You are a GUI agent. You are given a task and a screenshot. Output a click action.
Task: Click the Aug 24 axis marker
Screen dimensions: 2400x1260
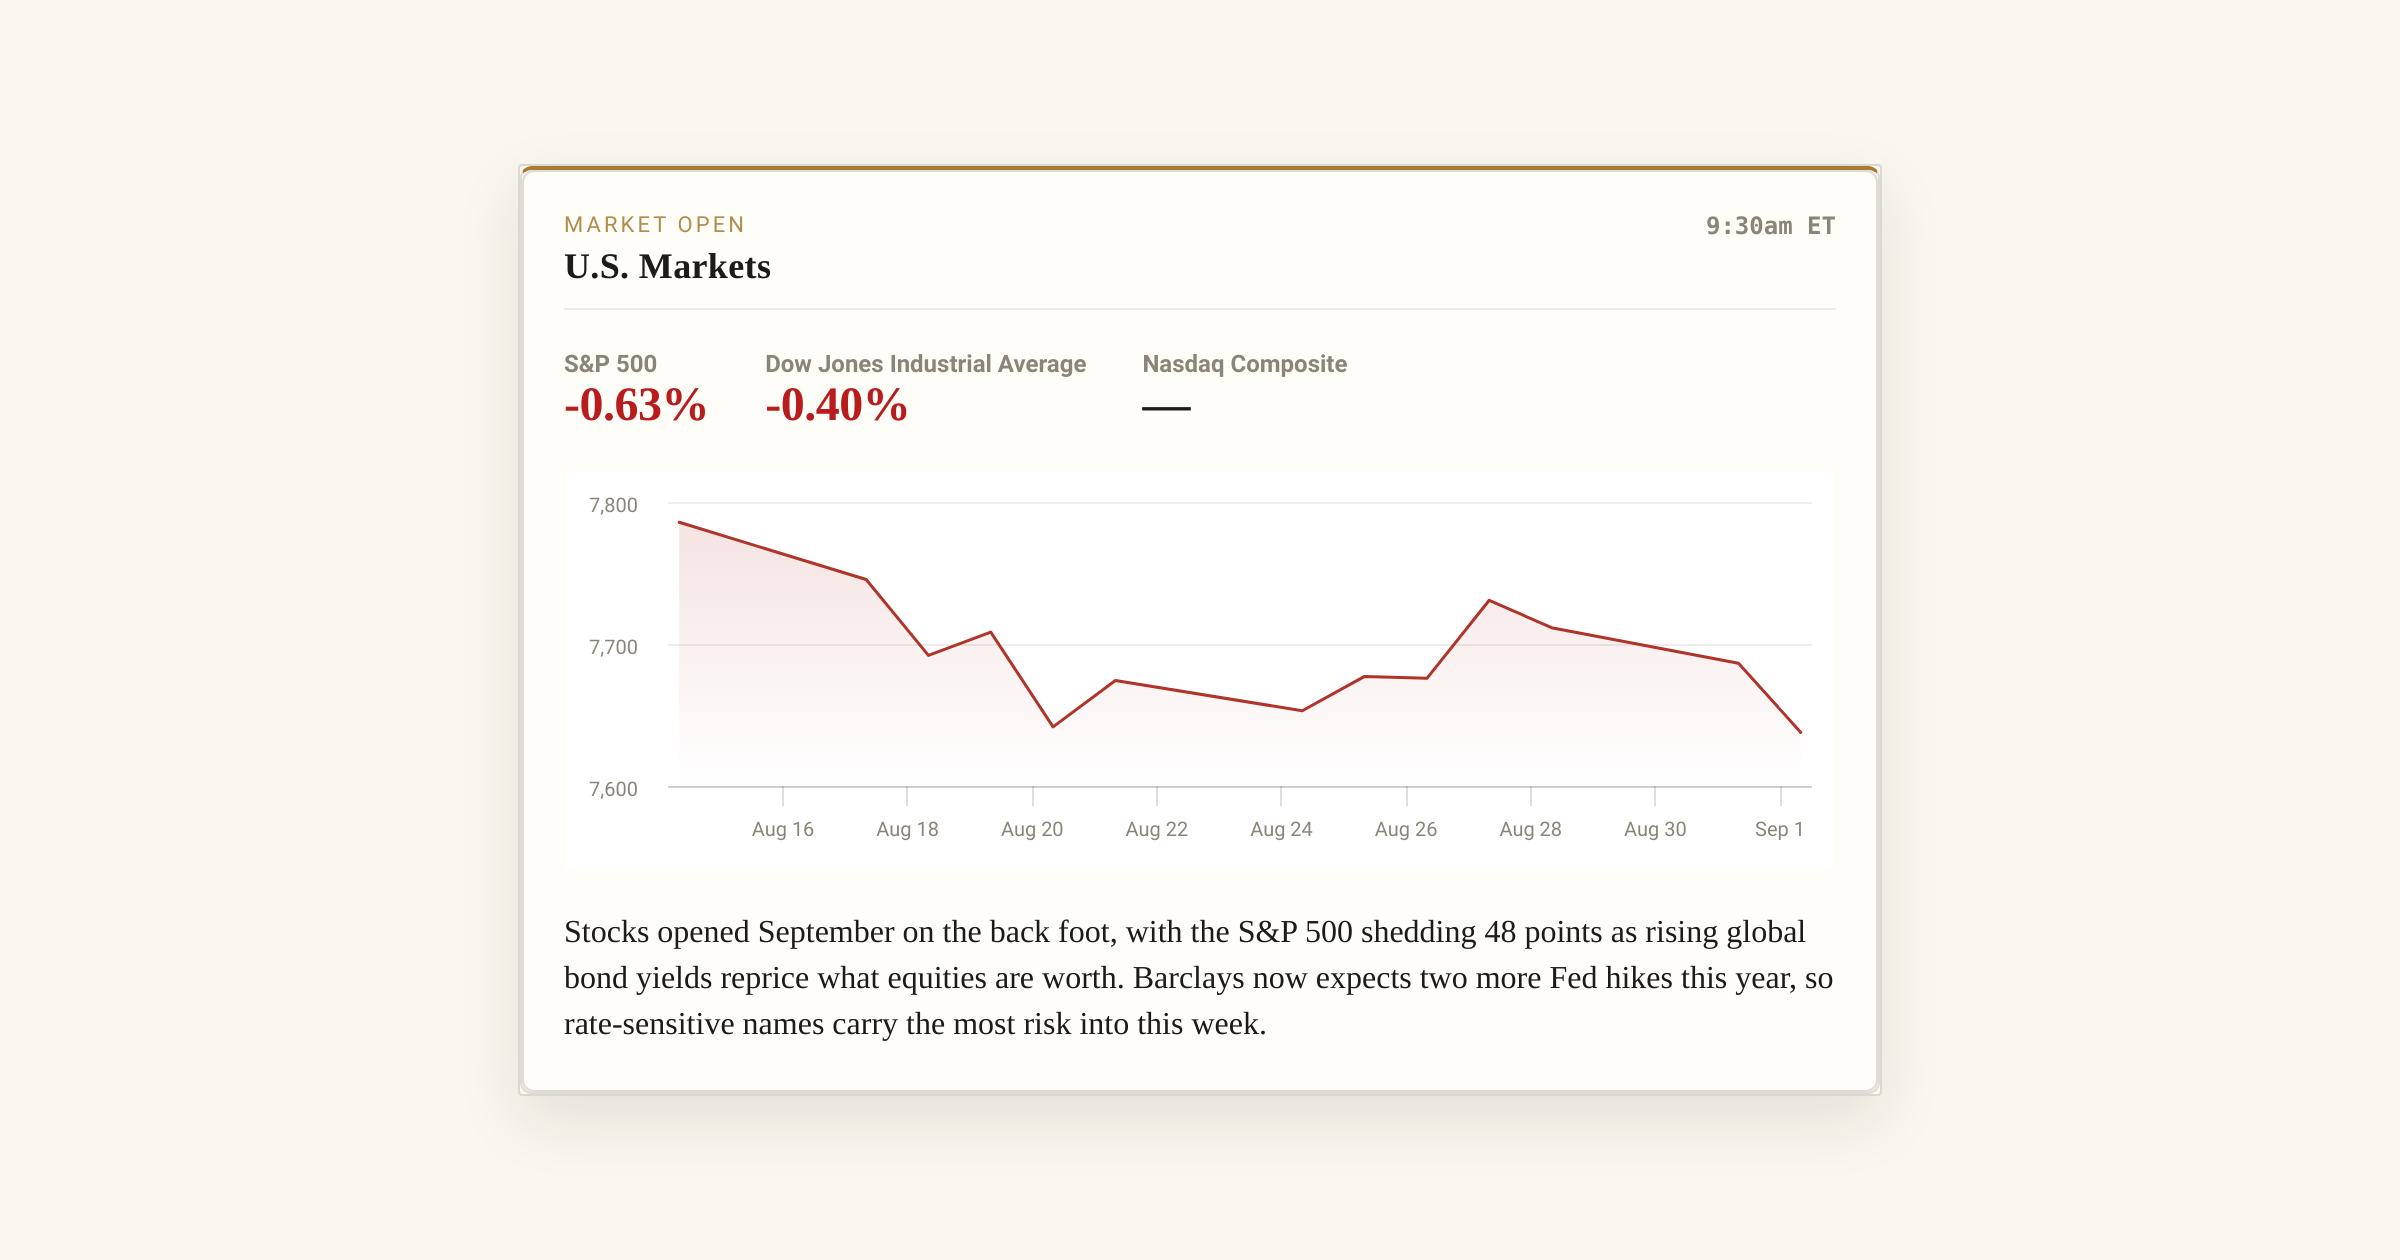click(1281, 829)
